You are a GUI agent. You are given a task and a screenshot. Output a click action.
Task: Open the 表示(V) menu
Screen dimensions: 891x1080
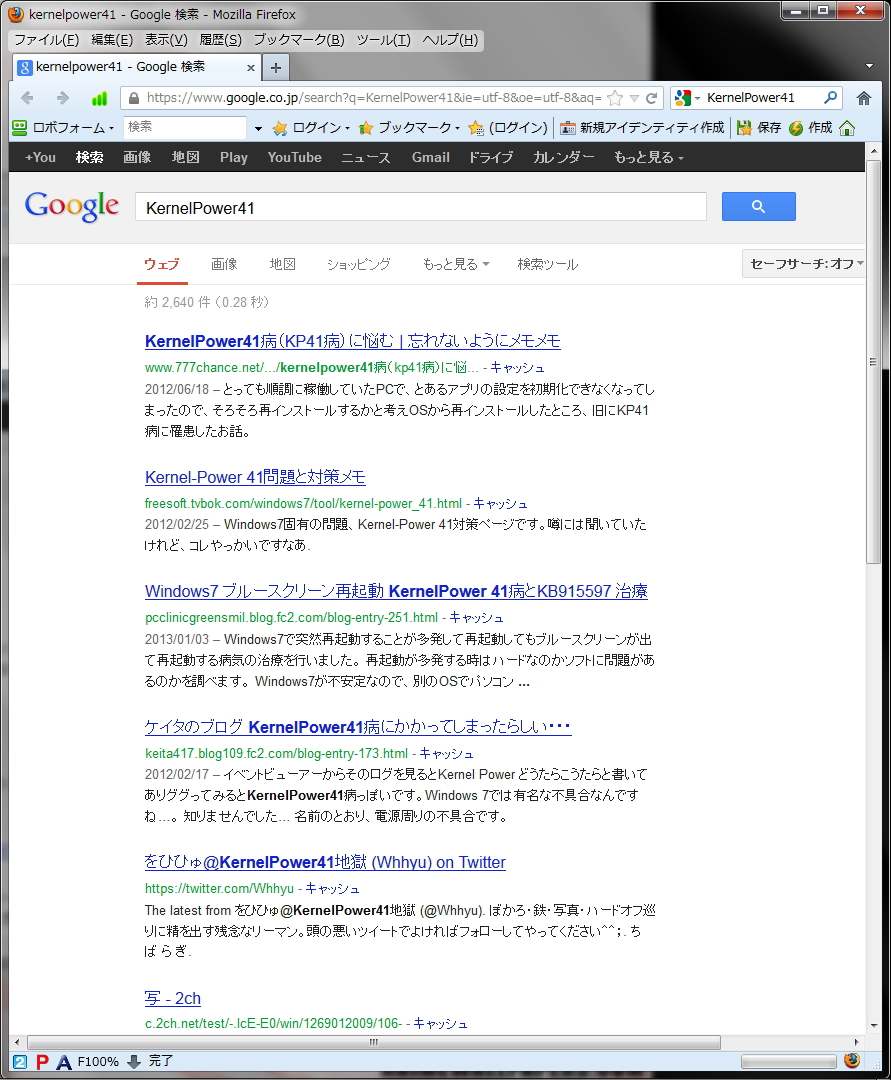[166, 40]
